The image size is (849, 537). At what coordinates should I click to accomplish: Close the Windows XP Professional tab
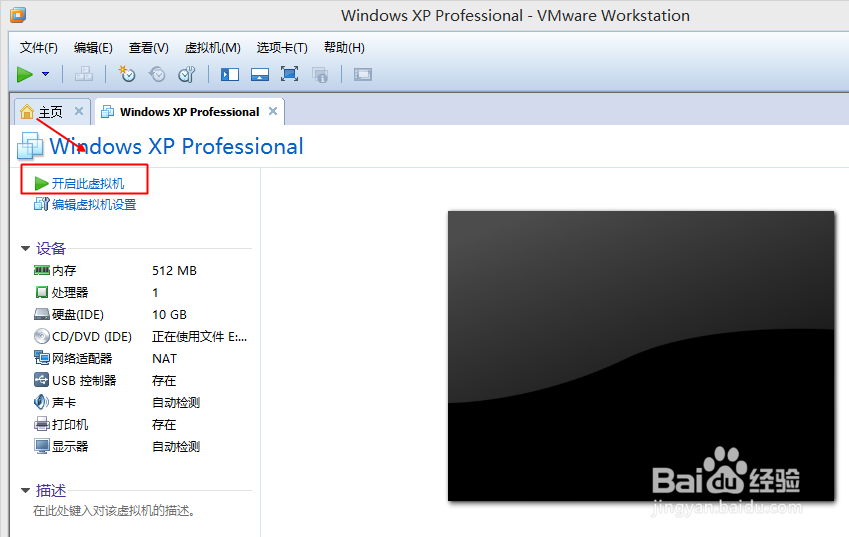[273, 111]
